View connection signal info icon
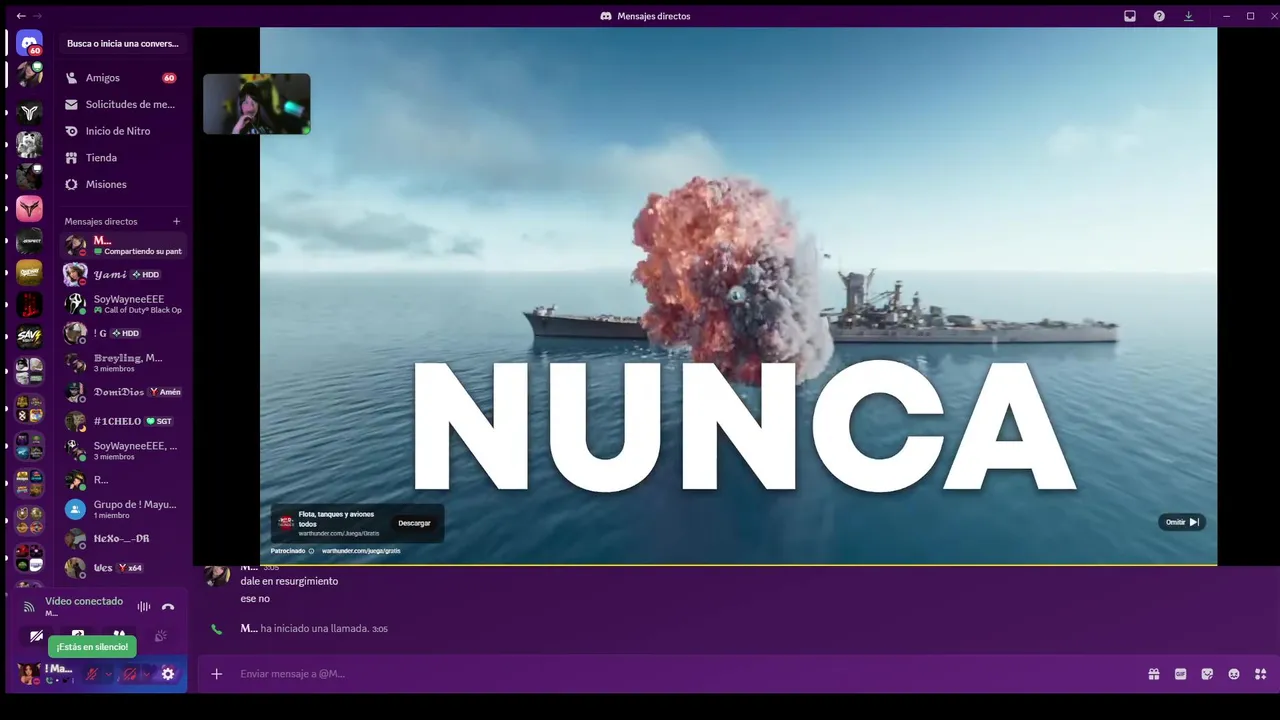Screen dimensions: 1280x720 [29, 607]
